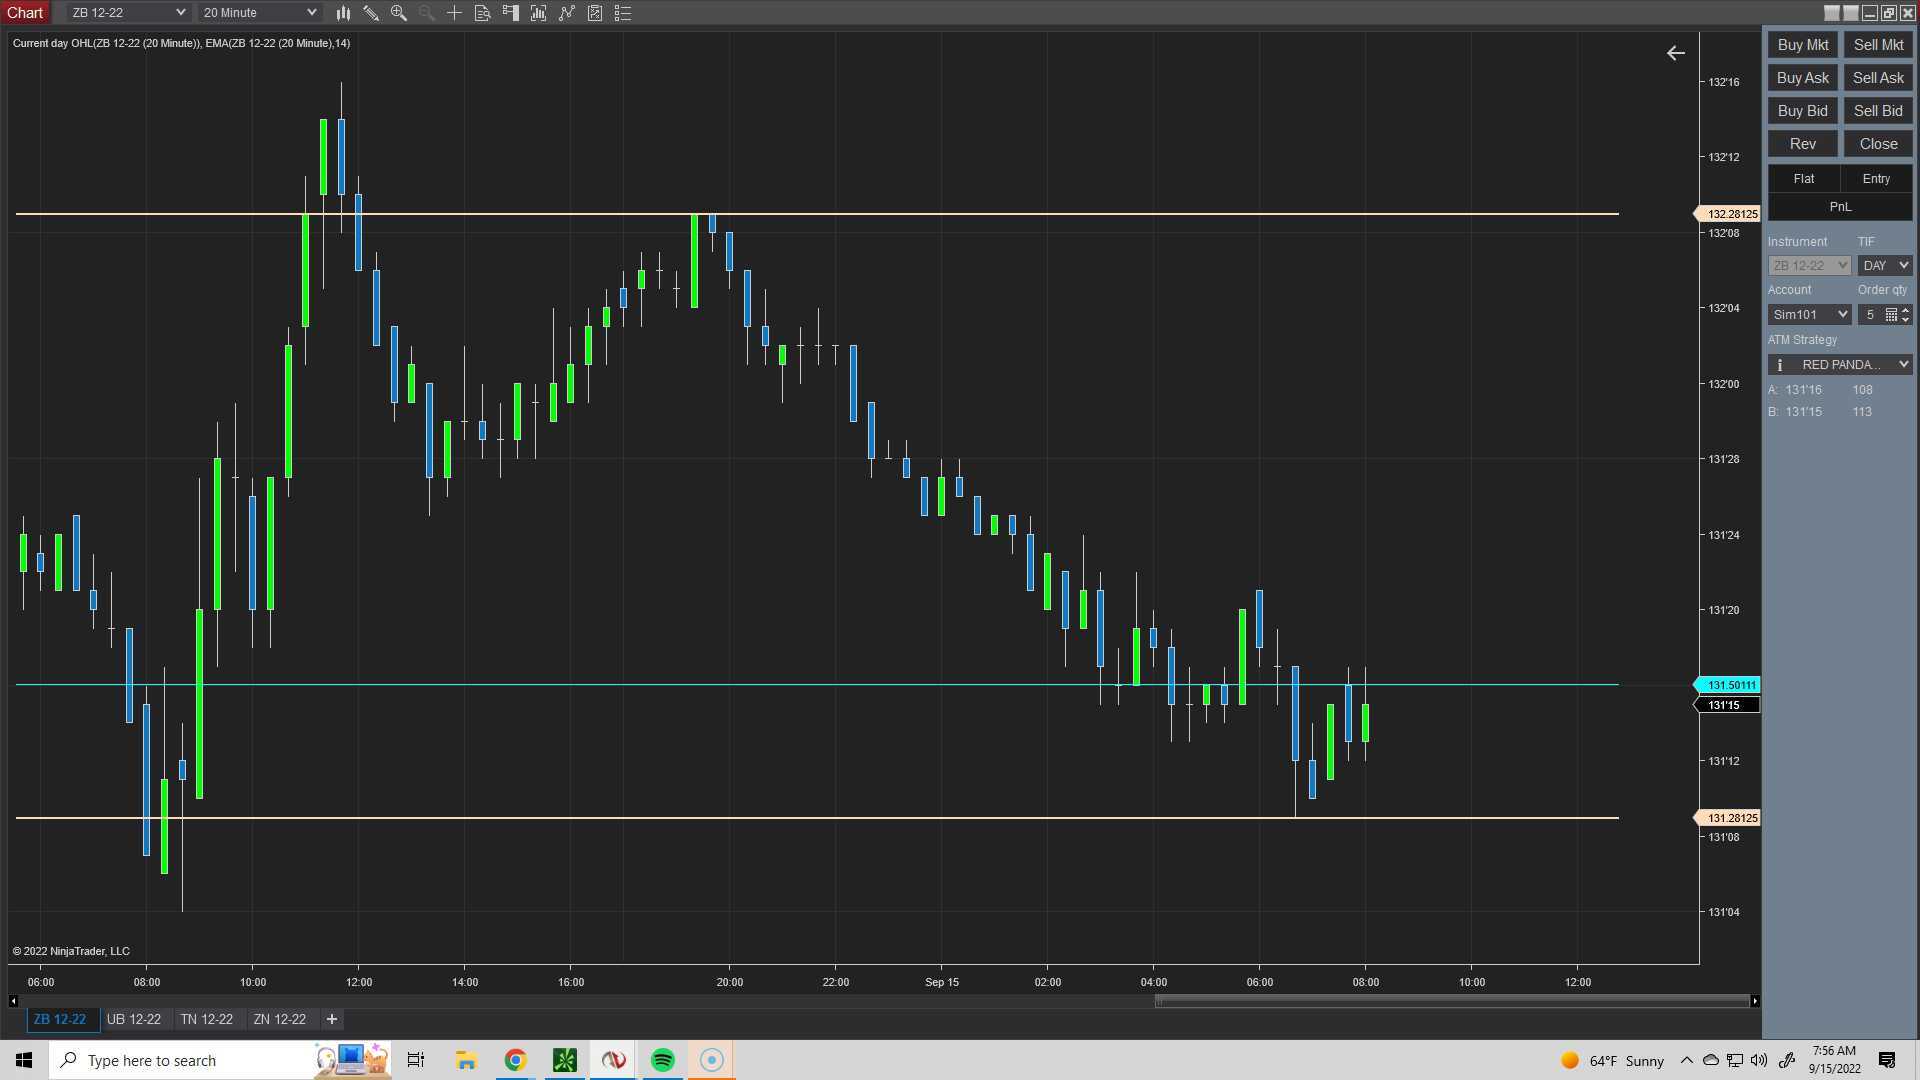Click the Buy Mkt button

(x=1802, y=45)
